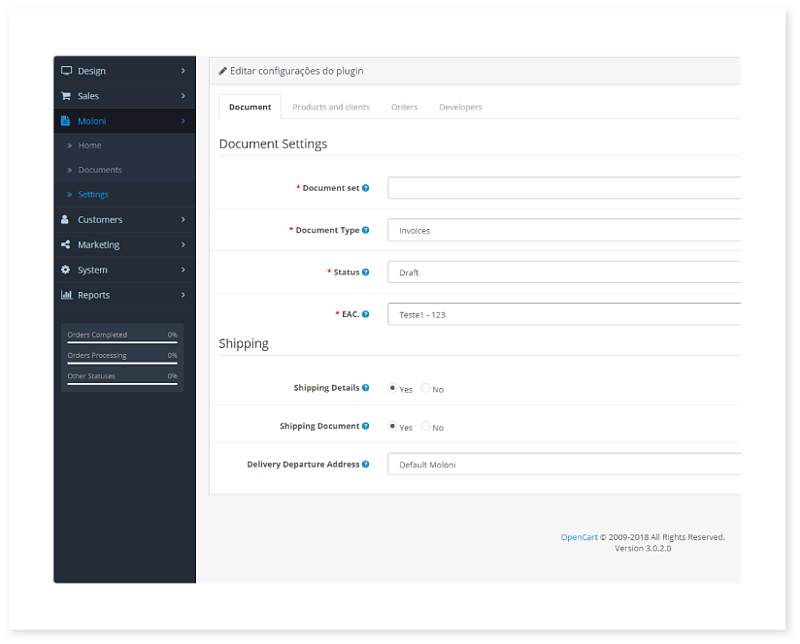
Task: Select No for Shipping Details
Action: tap(426, 388)
